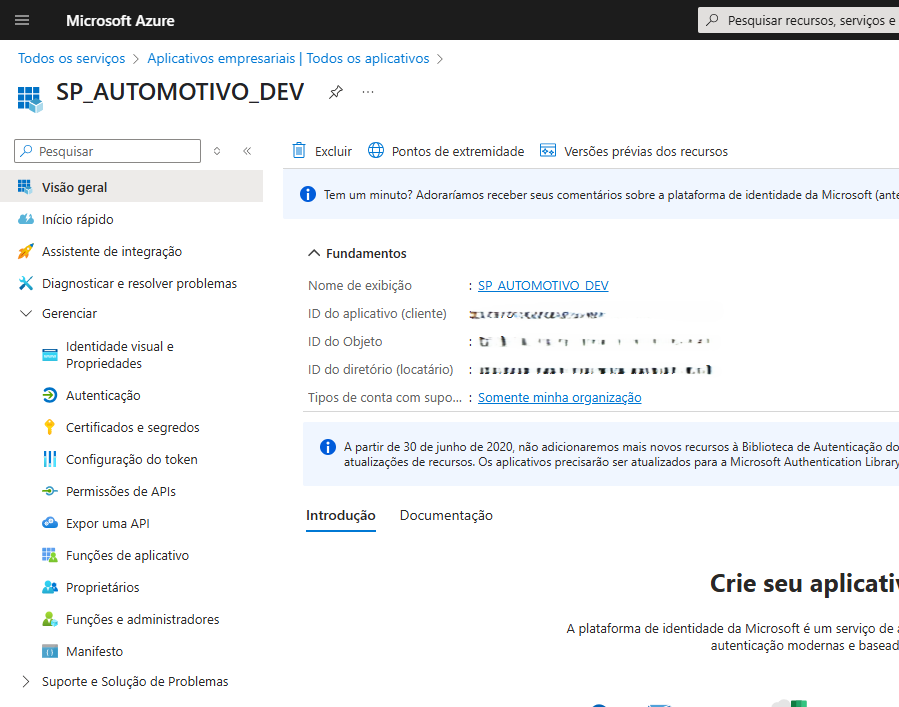
Task: Collapse the Gerenciar section
Action: 26,313
